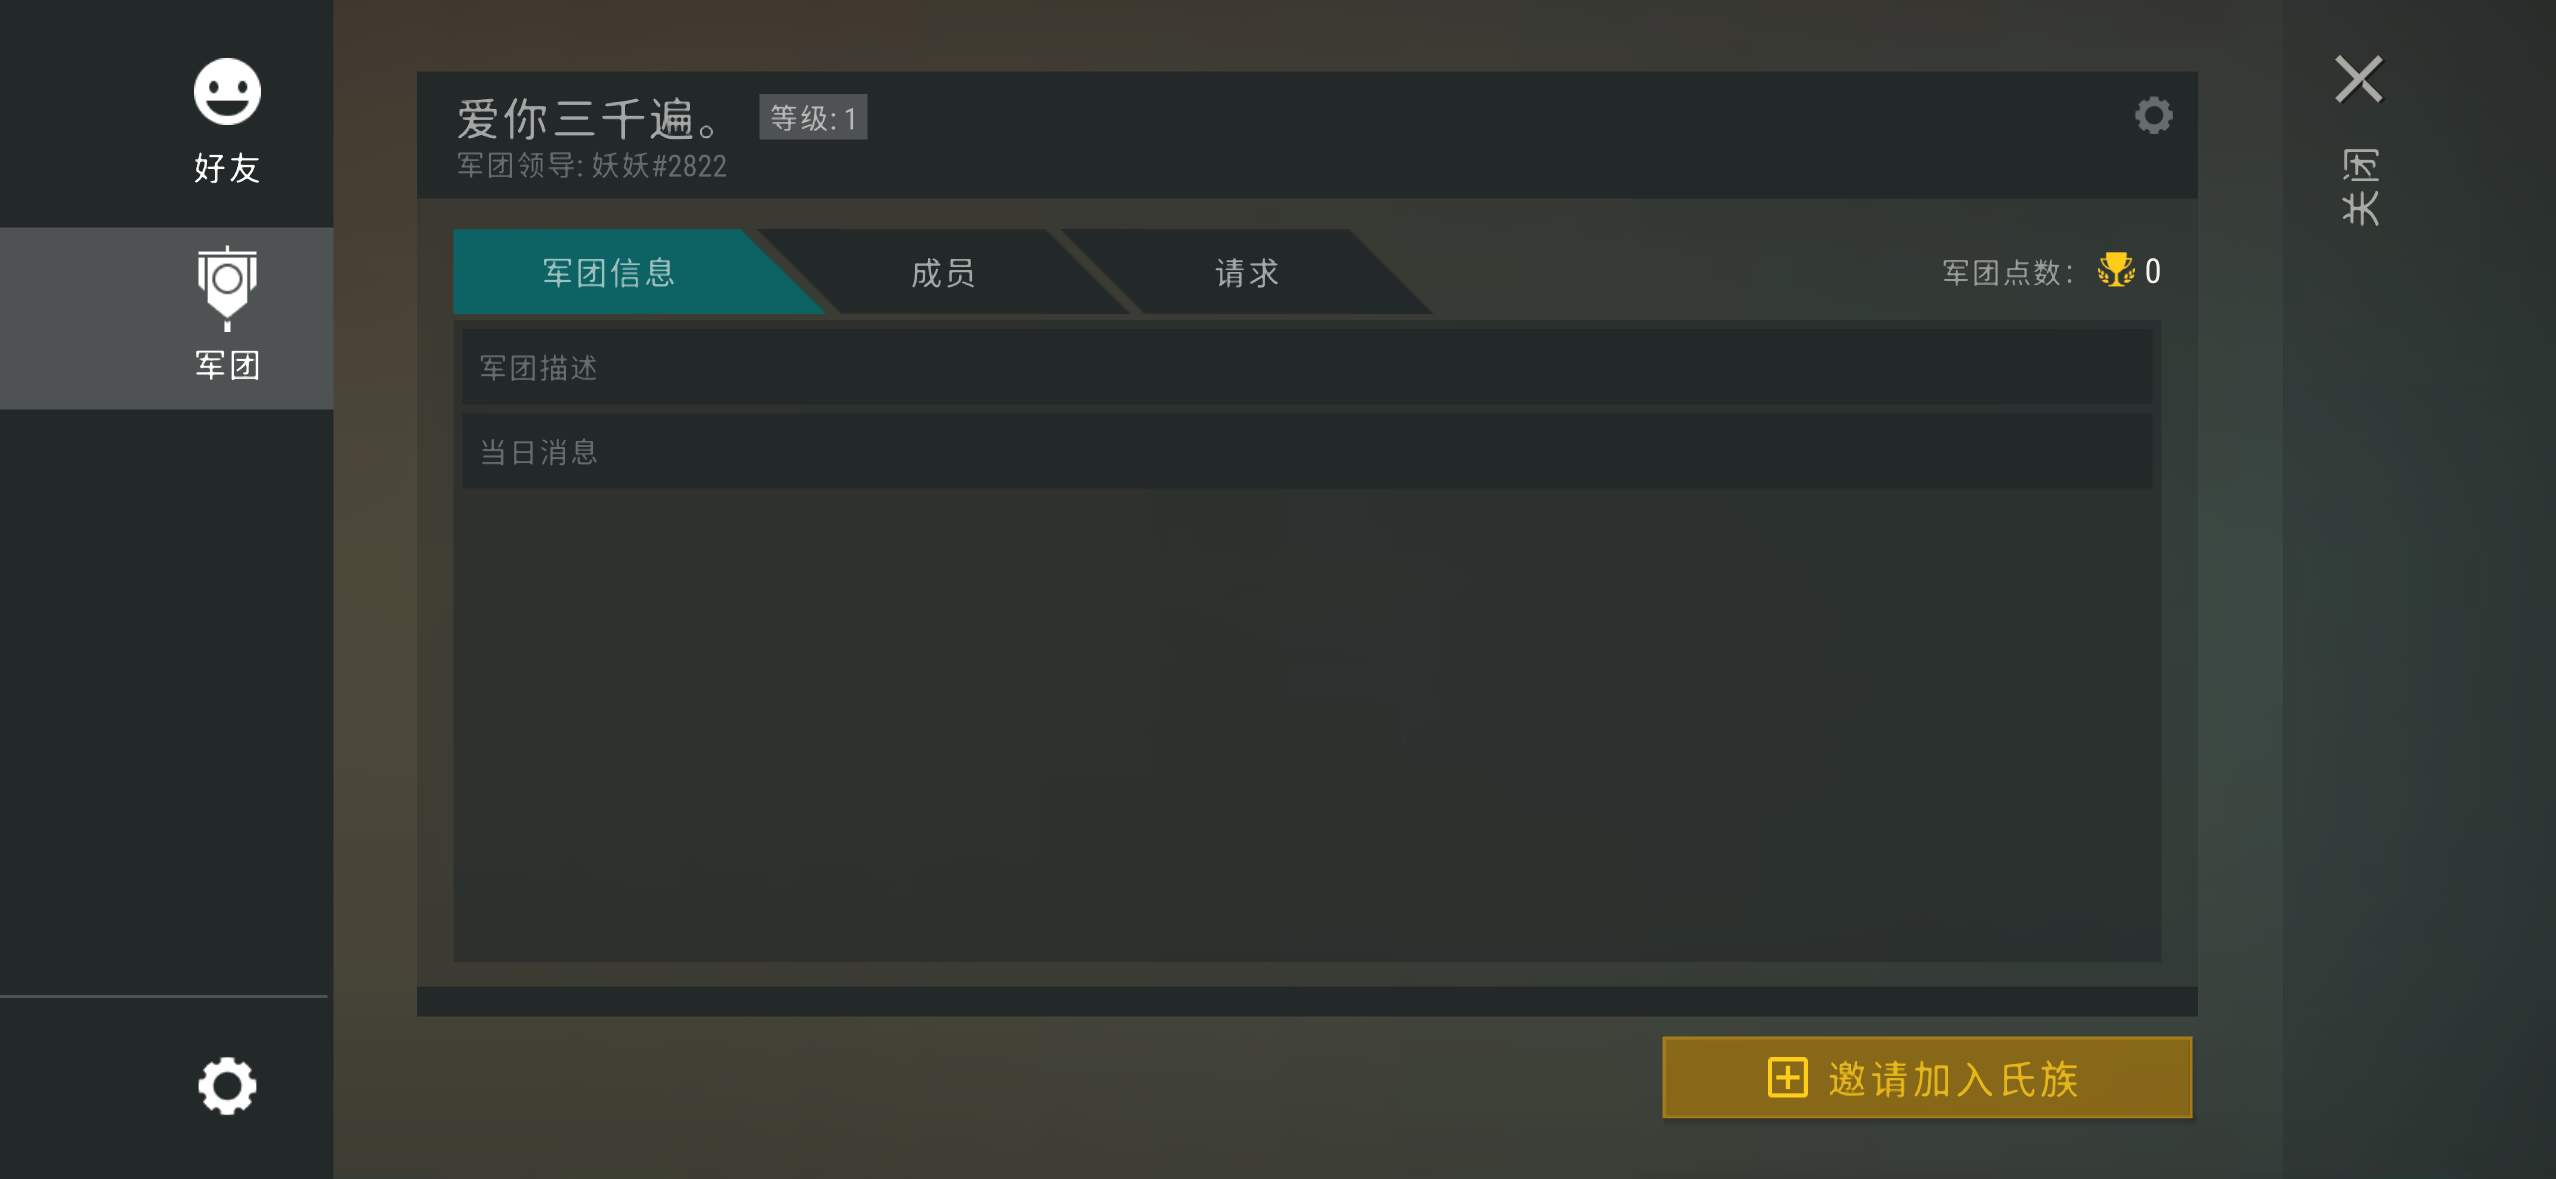Switch to the 成员 tab
Viewport: 2556px width, 1179px height.
coord(943,272)
